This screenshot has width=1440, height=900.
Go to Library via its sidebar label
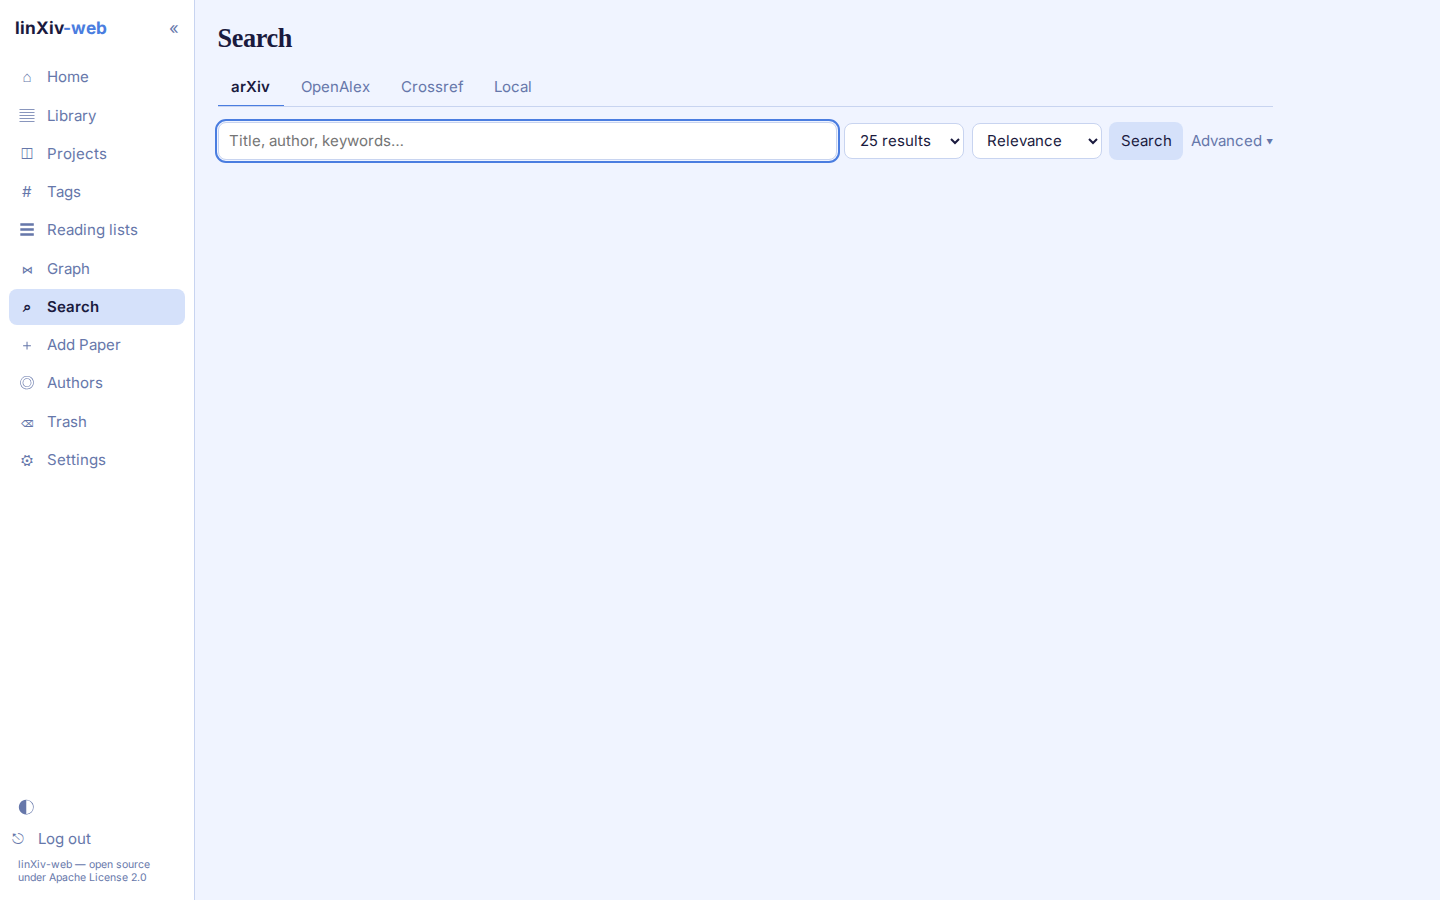click(72, 116)
